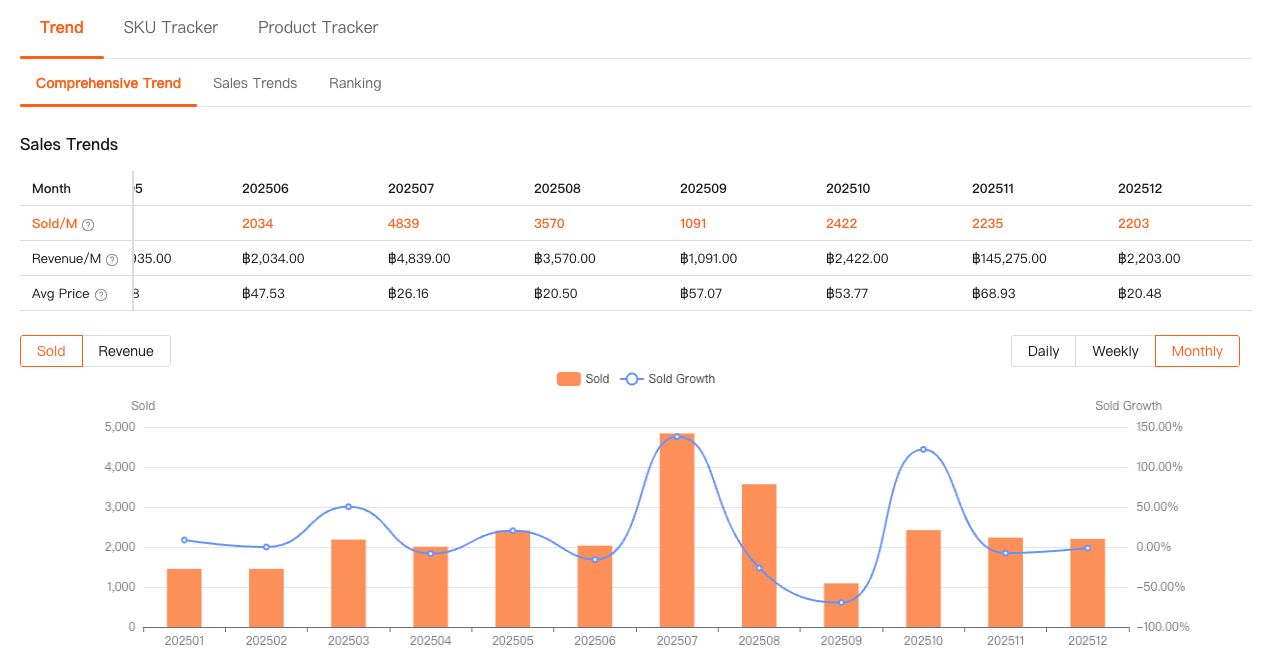Click the 202511 revenue cell ฿145,275.00
This screenshot has width=1270, height=668.
pyautogui.click(x=1009, y=259)
